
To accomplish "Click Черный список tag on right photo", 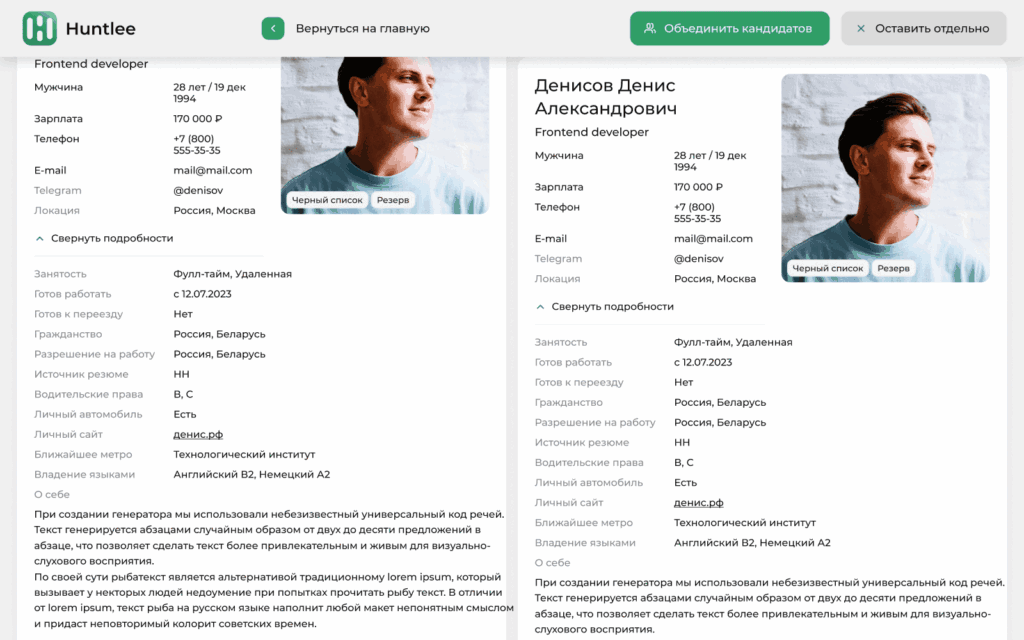I will (x=827, y=268).
